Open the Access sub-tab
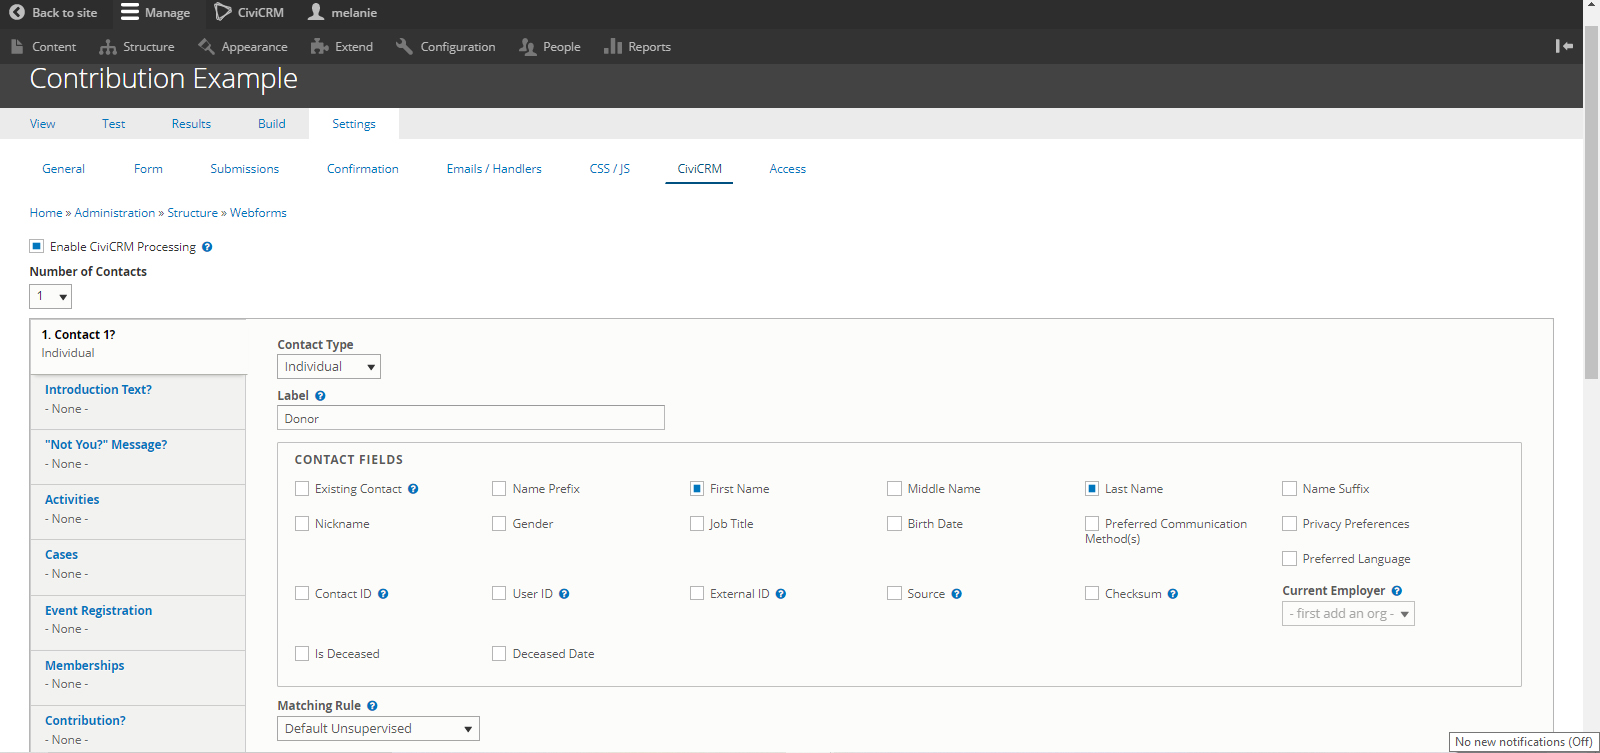 click(x=788, y=169)
